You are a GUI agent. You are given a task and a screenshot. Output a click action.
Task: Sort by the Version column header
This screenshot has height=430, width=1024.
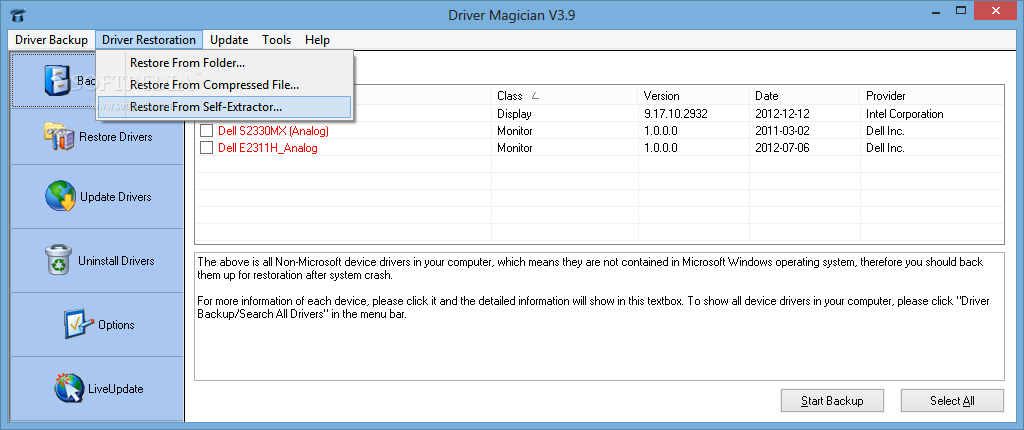(x=694, y=95)
